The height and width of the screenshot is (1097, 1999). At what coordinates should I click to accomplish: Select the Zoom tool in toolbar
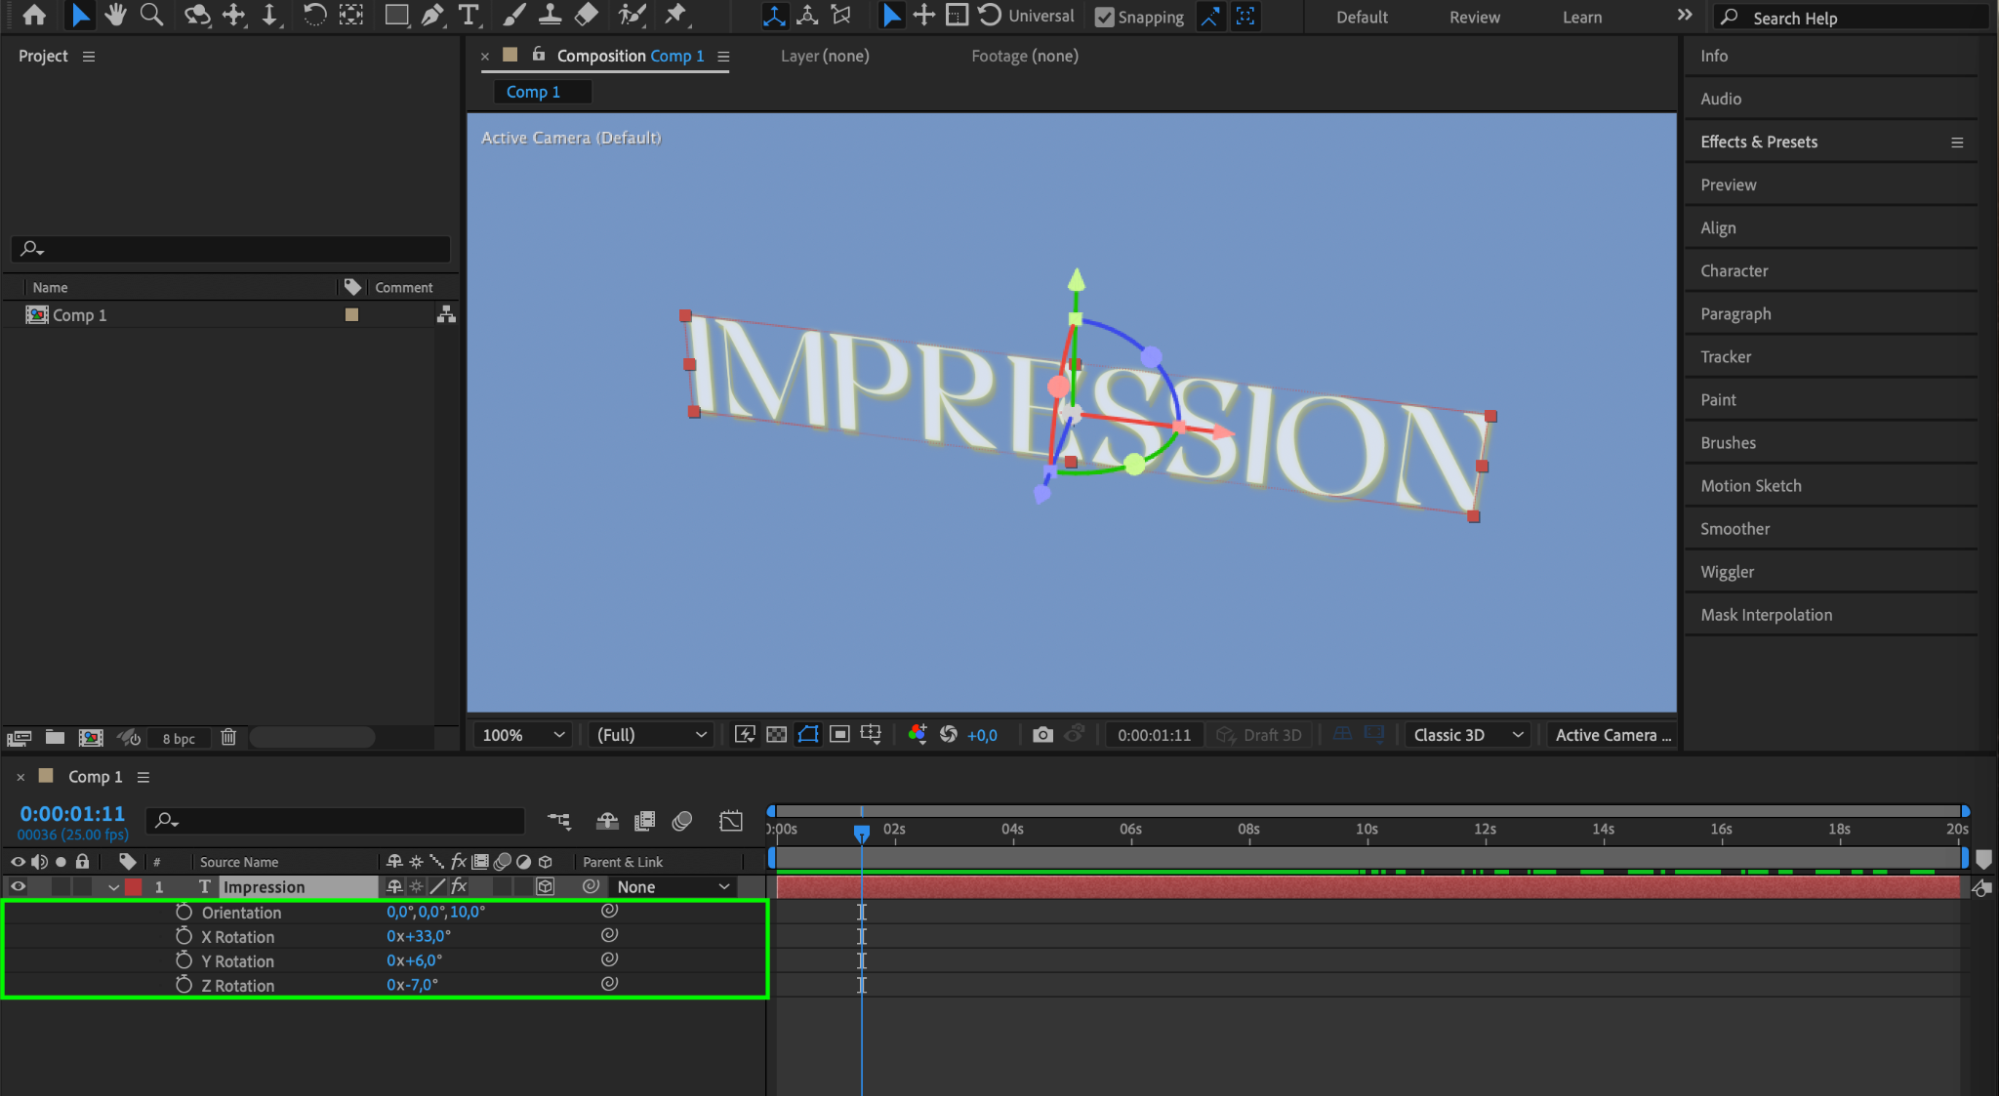(152, 15)
